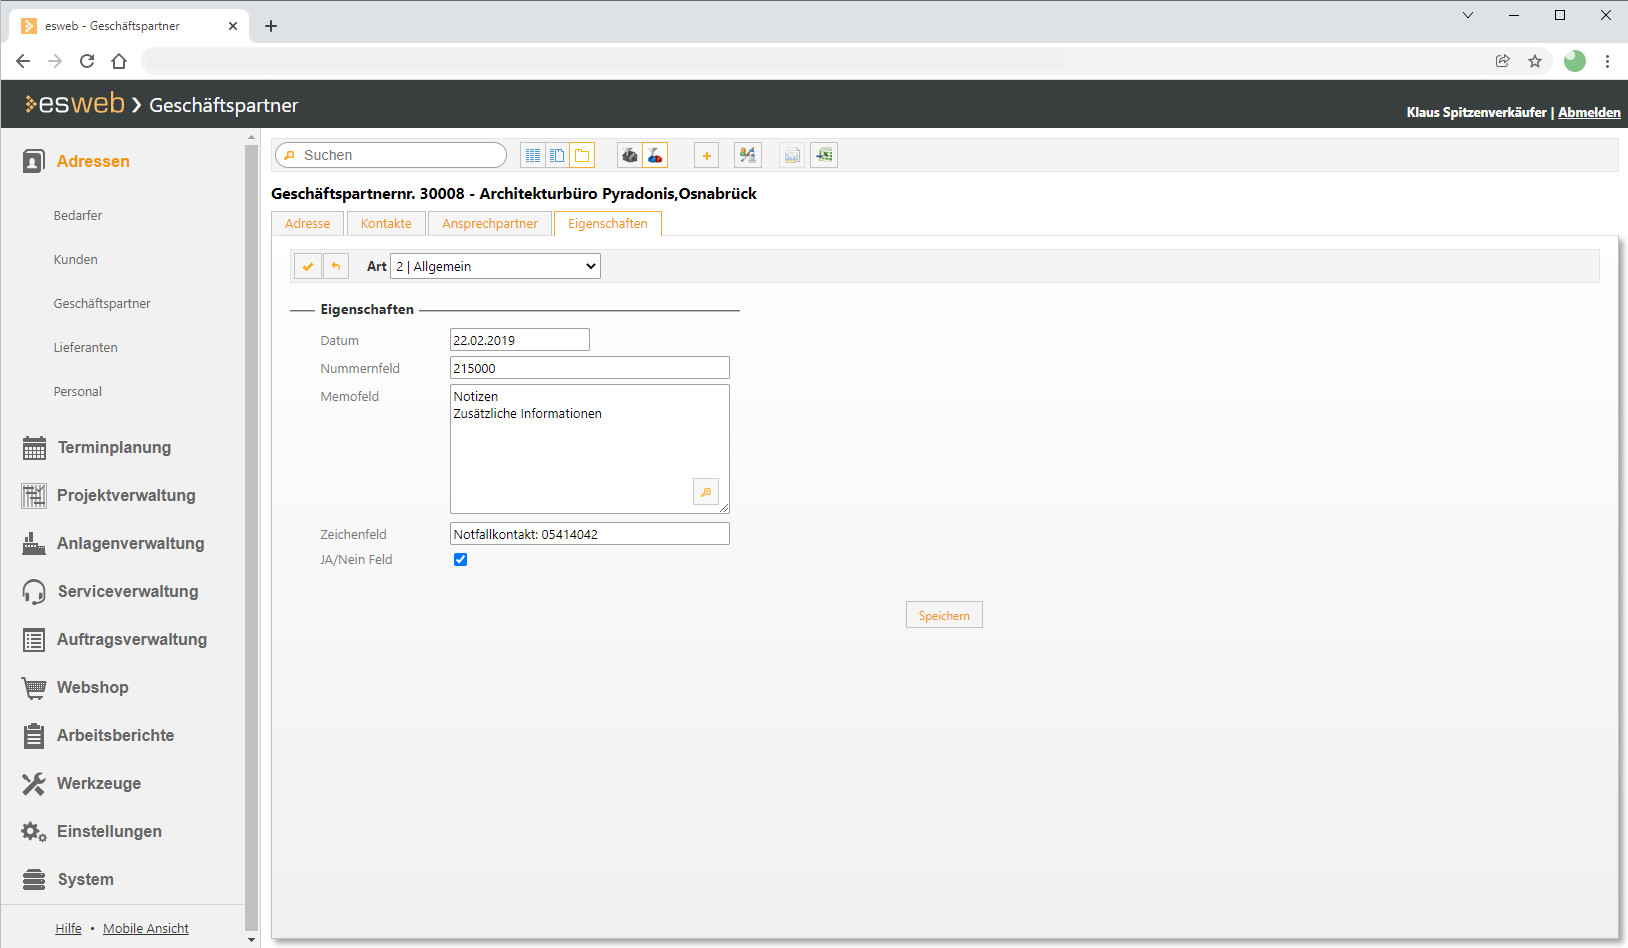Open Kunden in the sidebar
The width and height of the screenshot is (1628, 948).
click(x=76, y=260)
